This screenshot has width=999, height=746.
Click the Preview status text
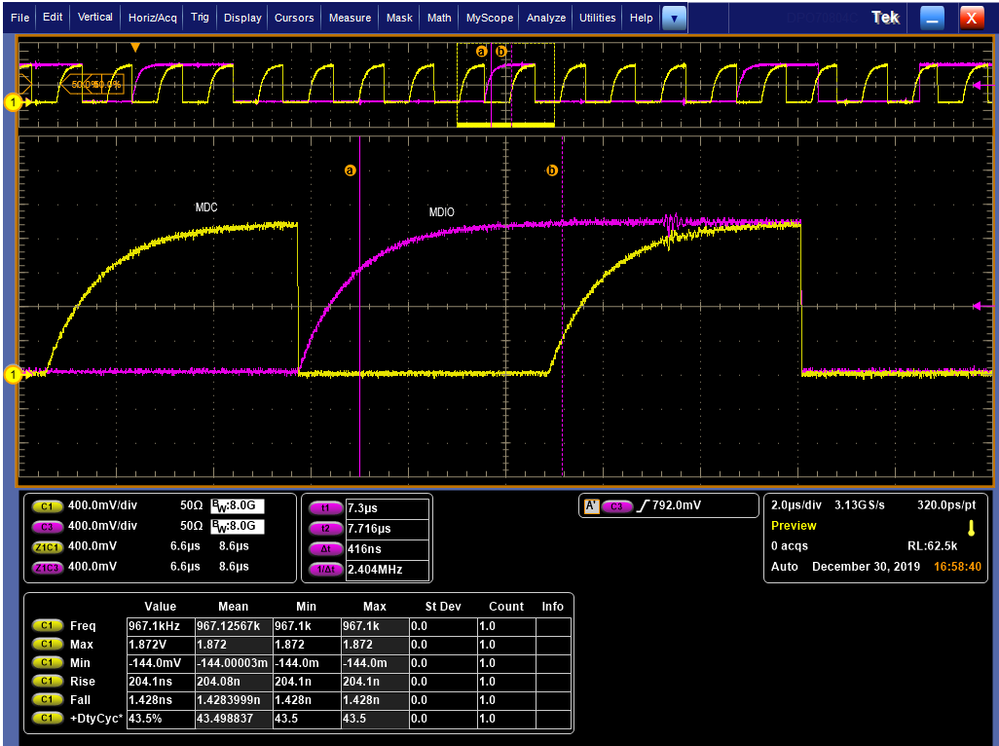pos(794,524)
